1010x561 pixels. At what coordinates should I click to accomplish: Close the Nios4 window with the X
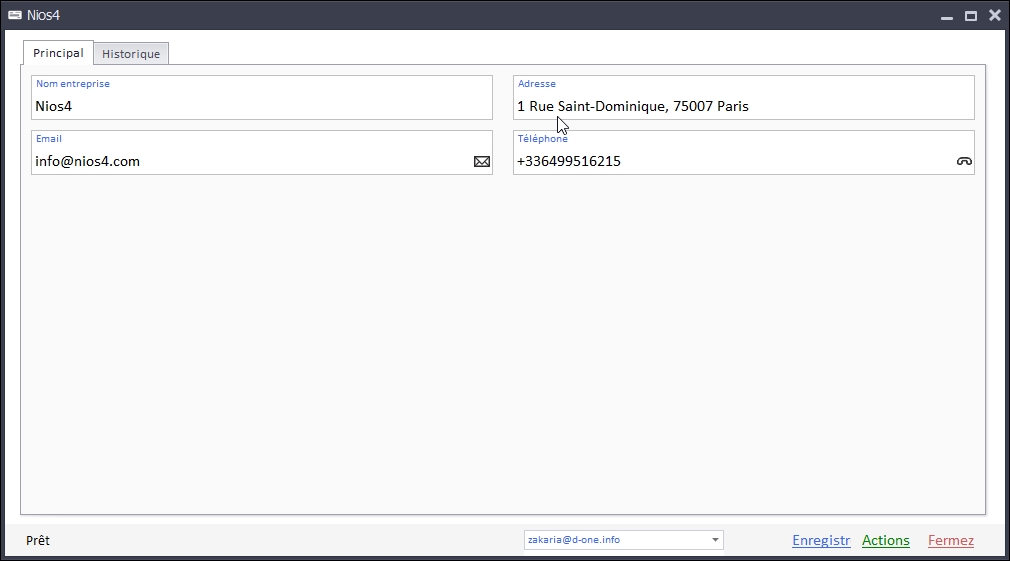[x=994, y=15]
